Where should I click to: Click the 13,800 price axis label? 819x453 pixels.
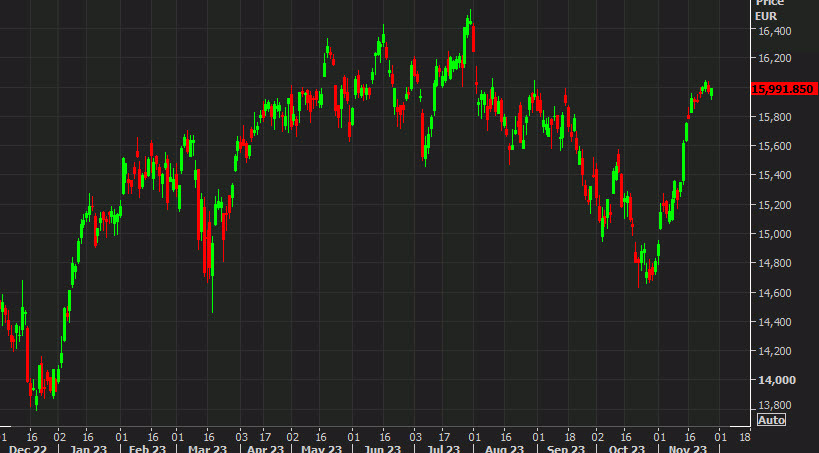point(775,405)
